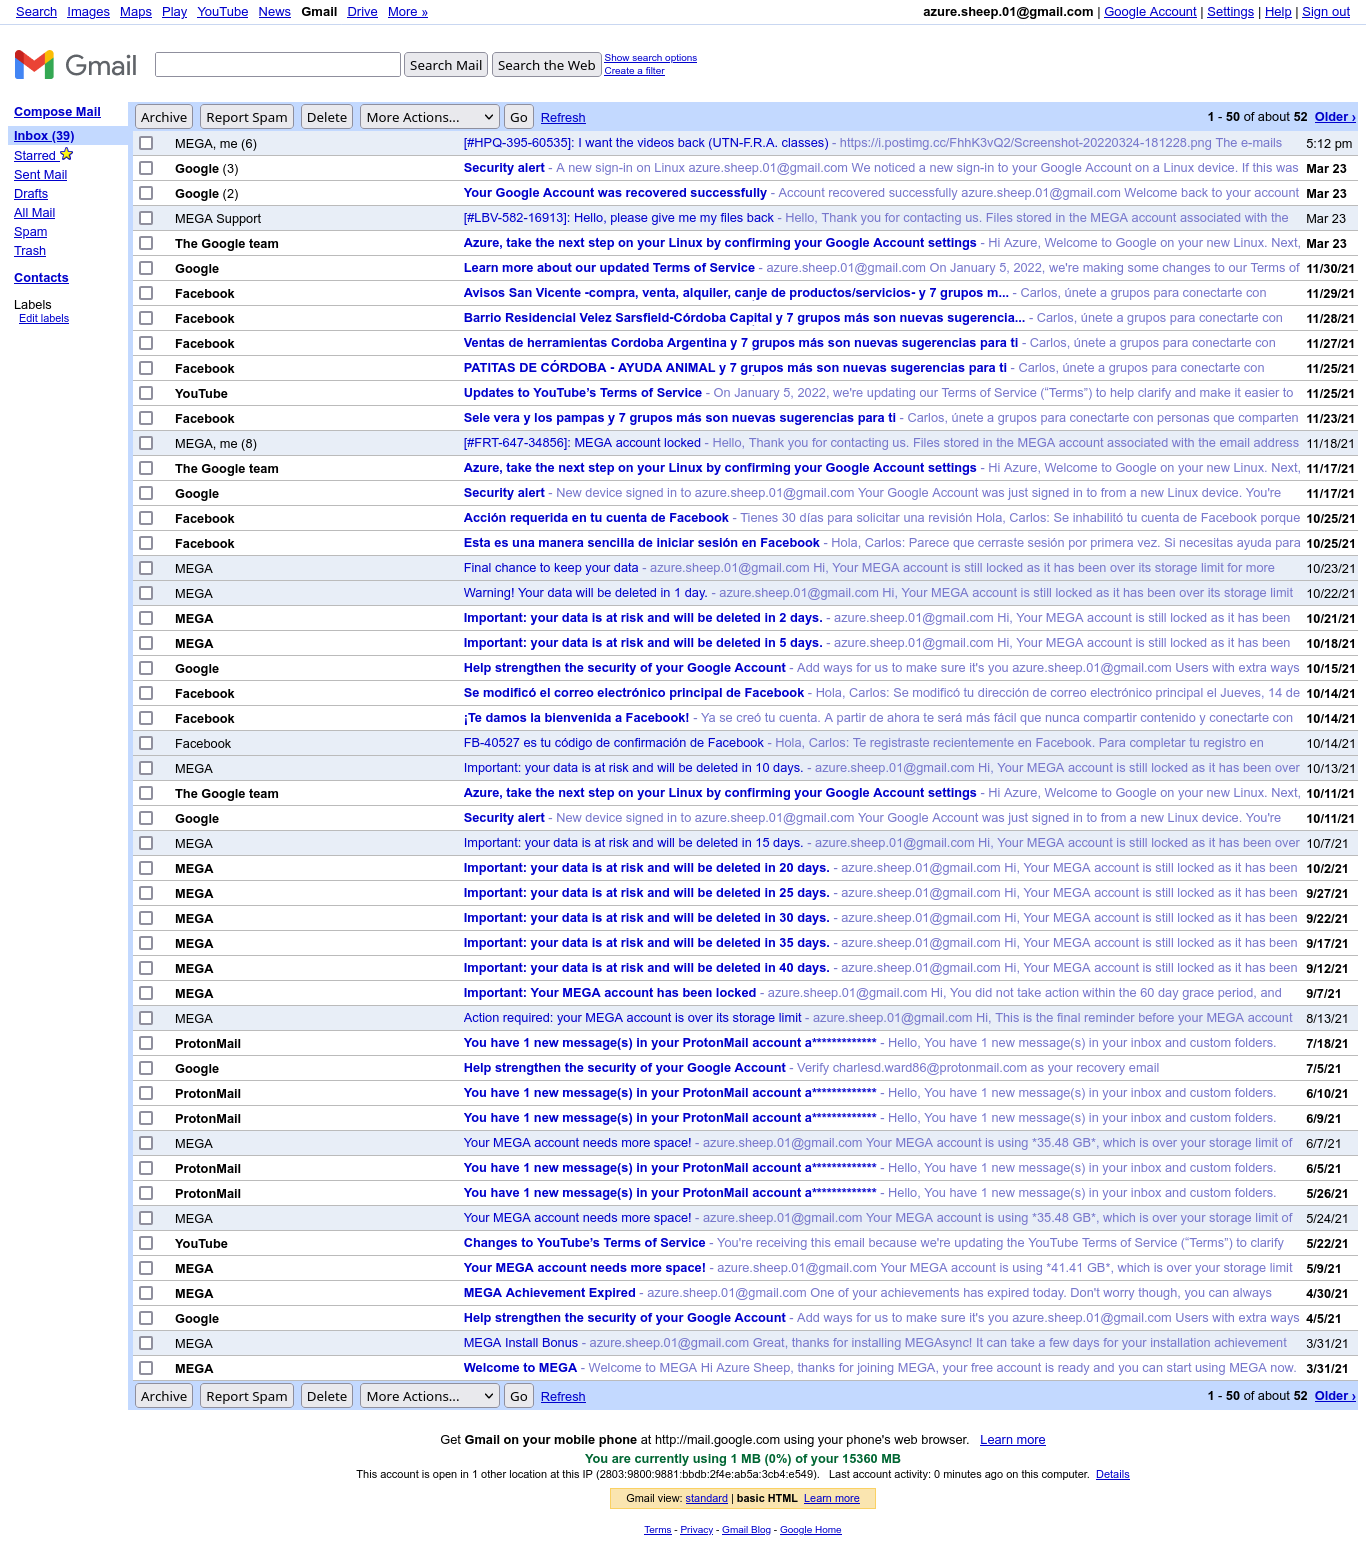Open 'More »' in top navigation
Viewport: 1366px width, 1546px height.
tap(408, 12)
